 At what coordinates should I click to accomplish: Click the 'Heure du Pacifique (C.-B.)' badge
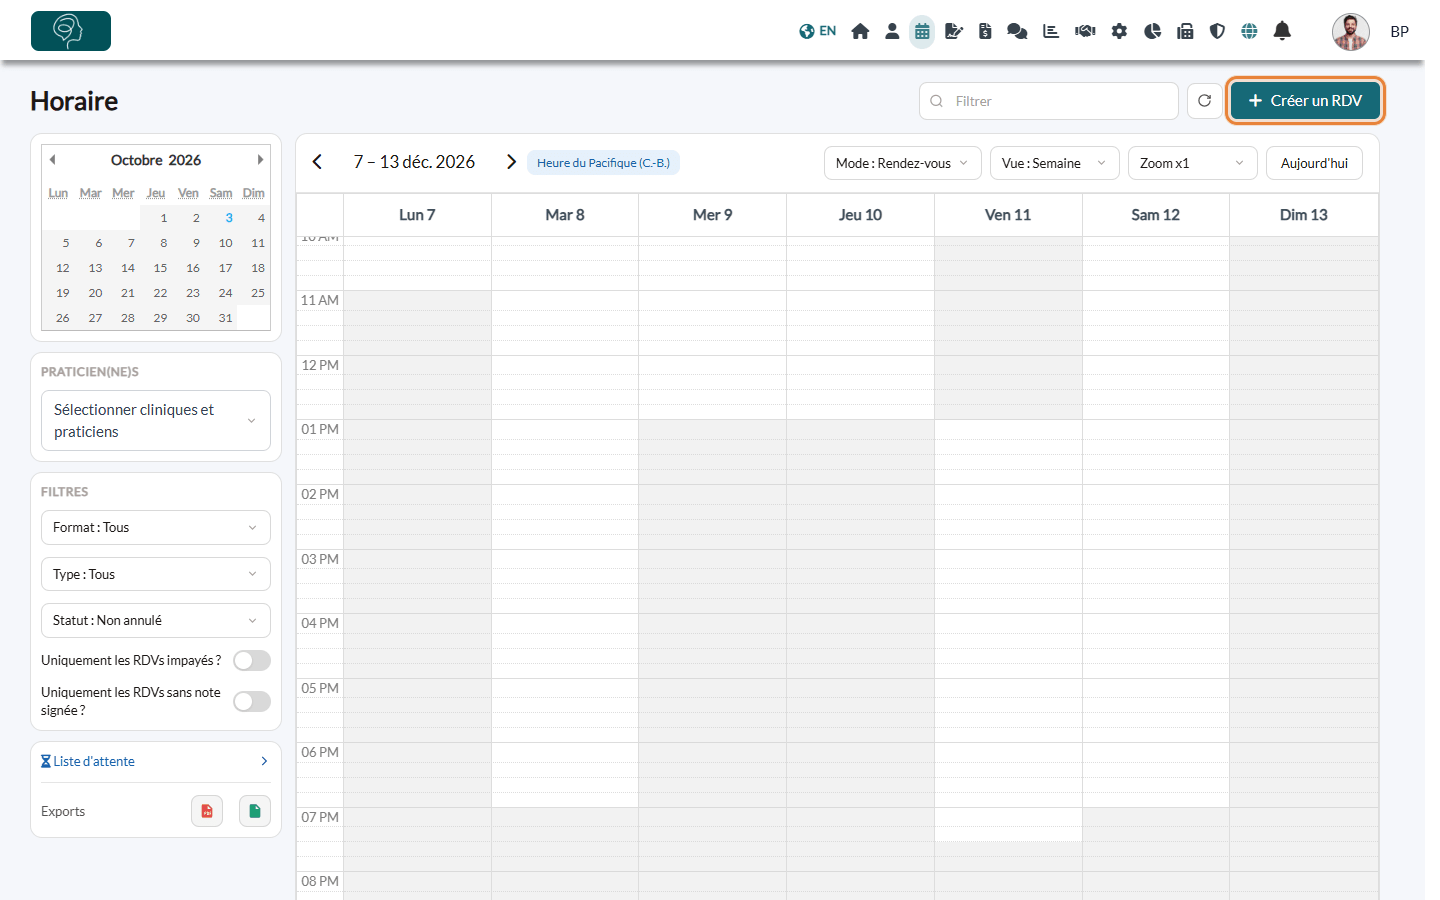pos(603,163)
